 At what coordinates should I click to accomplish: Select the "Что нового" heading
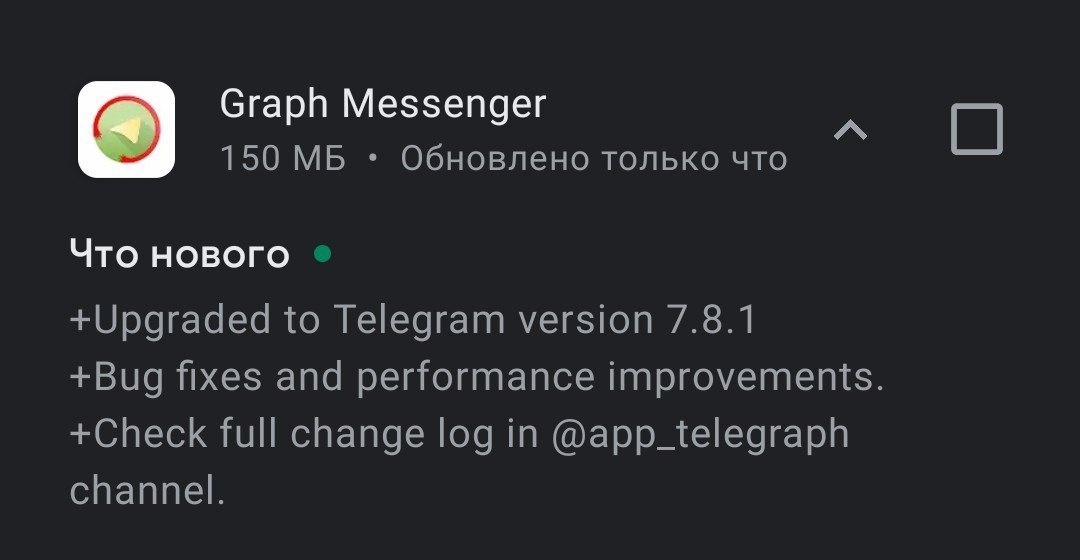(x=180, y=254)
